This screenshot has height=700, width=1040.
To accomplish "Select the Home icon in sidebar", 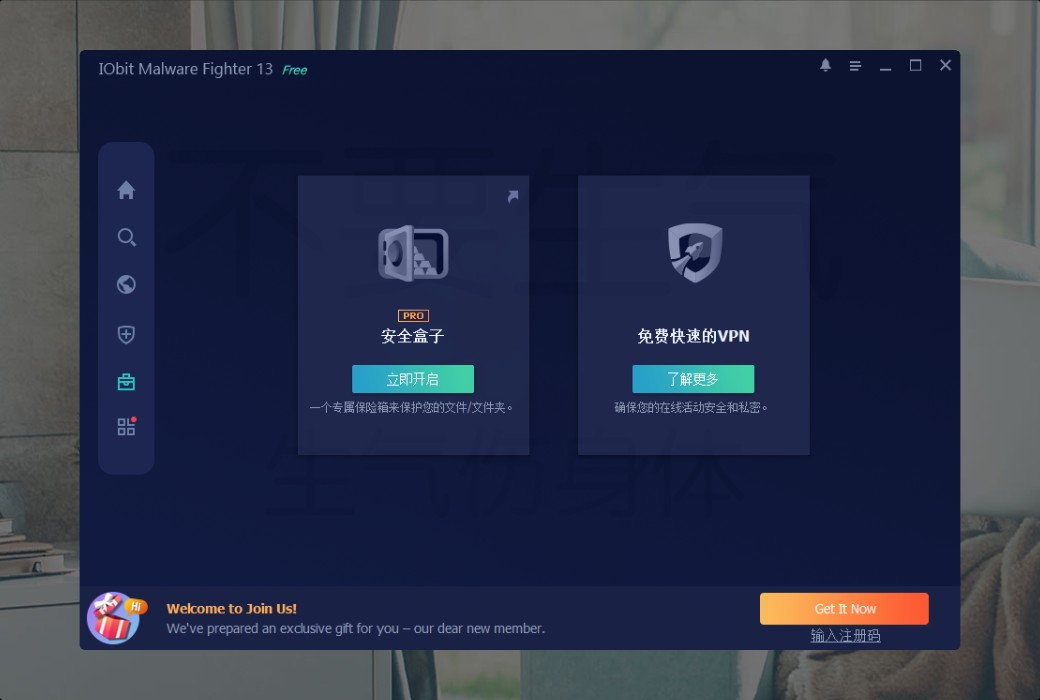I will (125, 190).
